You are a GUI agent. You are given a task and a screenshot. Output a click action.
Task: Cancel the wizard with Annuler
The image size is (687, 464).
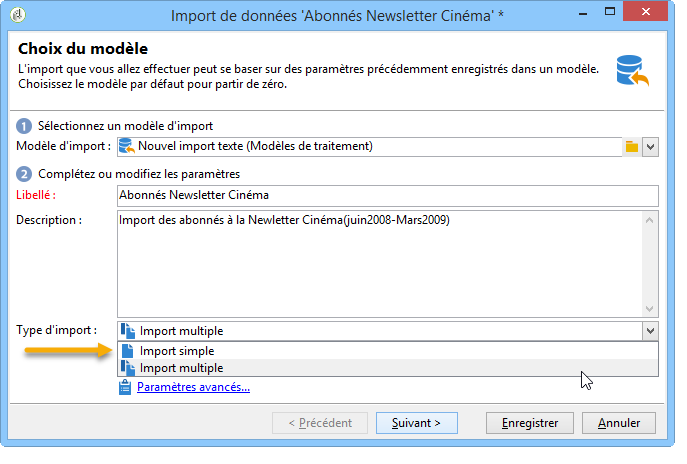(619, 423)
